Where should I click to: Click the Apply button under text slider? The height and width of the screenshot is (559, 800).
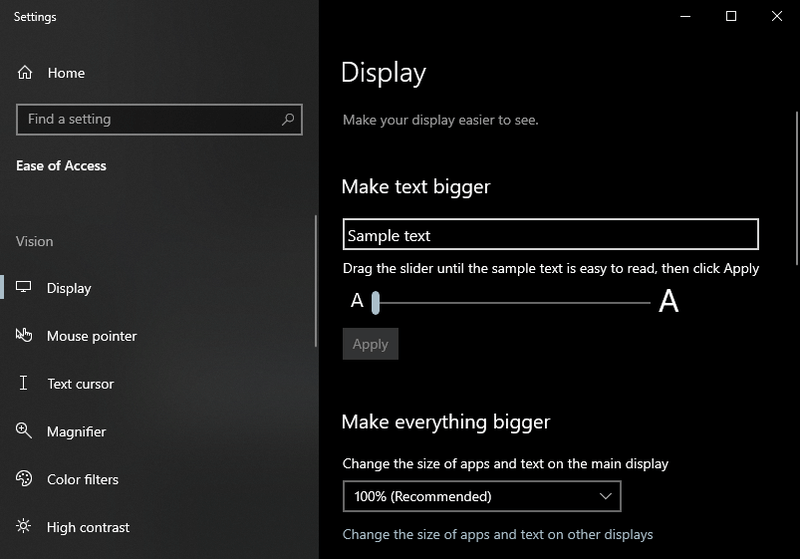click(370, 344)
